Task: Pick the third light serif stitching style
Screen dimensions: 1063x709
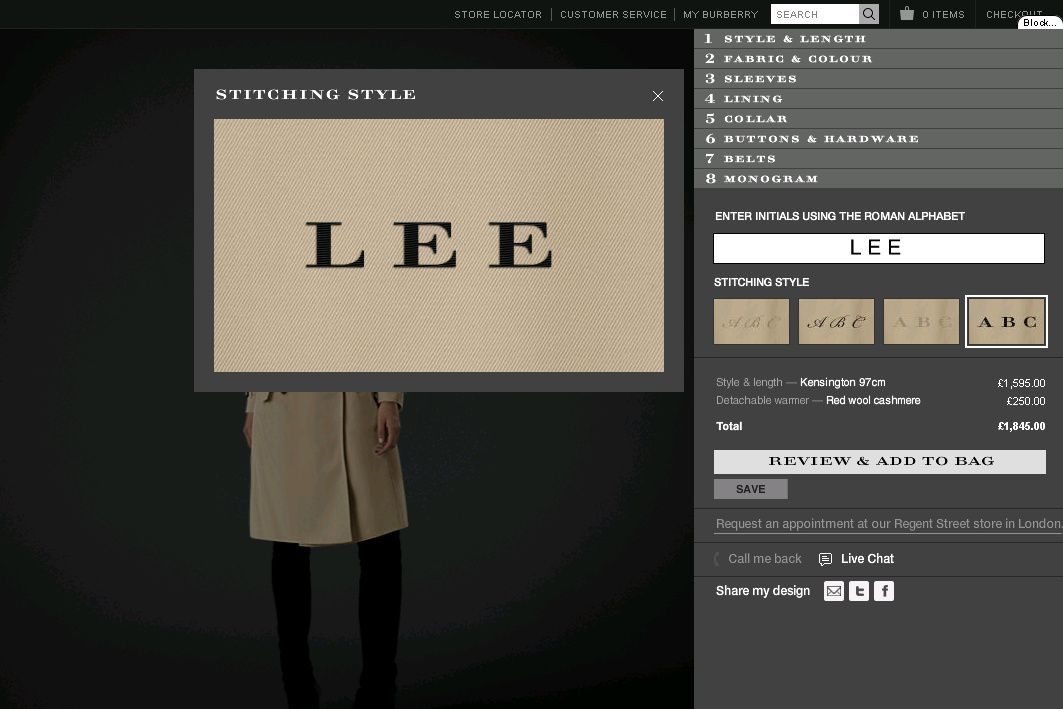Action: (x=921, y=322)
